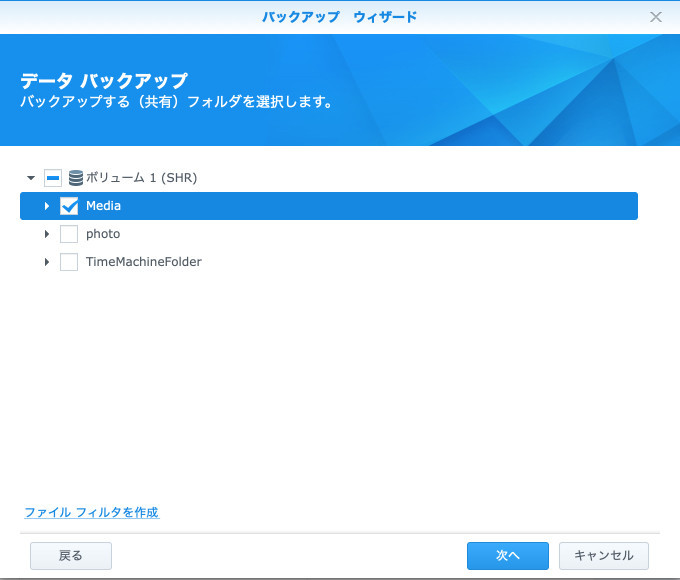
Task: Check the TimeMachineFolder checkbox
Action: [x=69, y=262]
